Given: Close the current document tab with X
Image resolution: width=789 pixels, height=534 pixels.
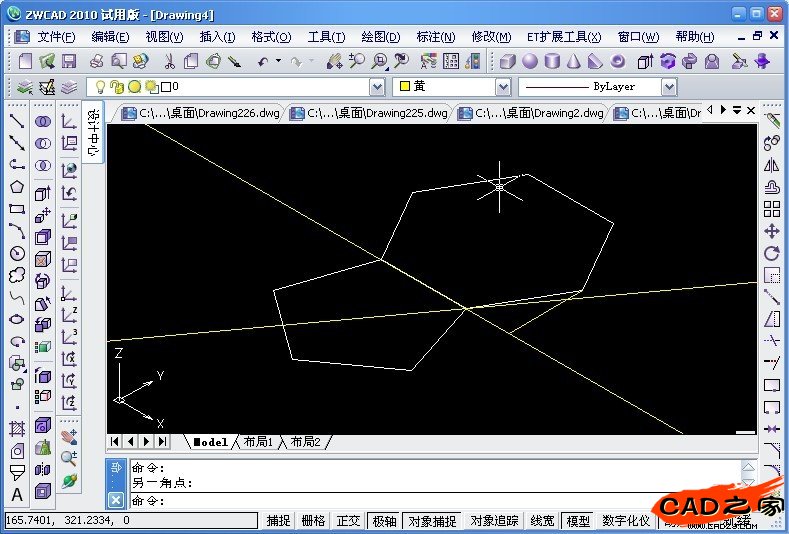Looking at the screenshot, I should coord(751,110).
